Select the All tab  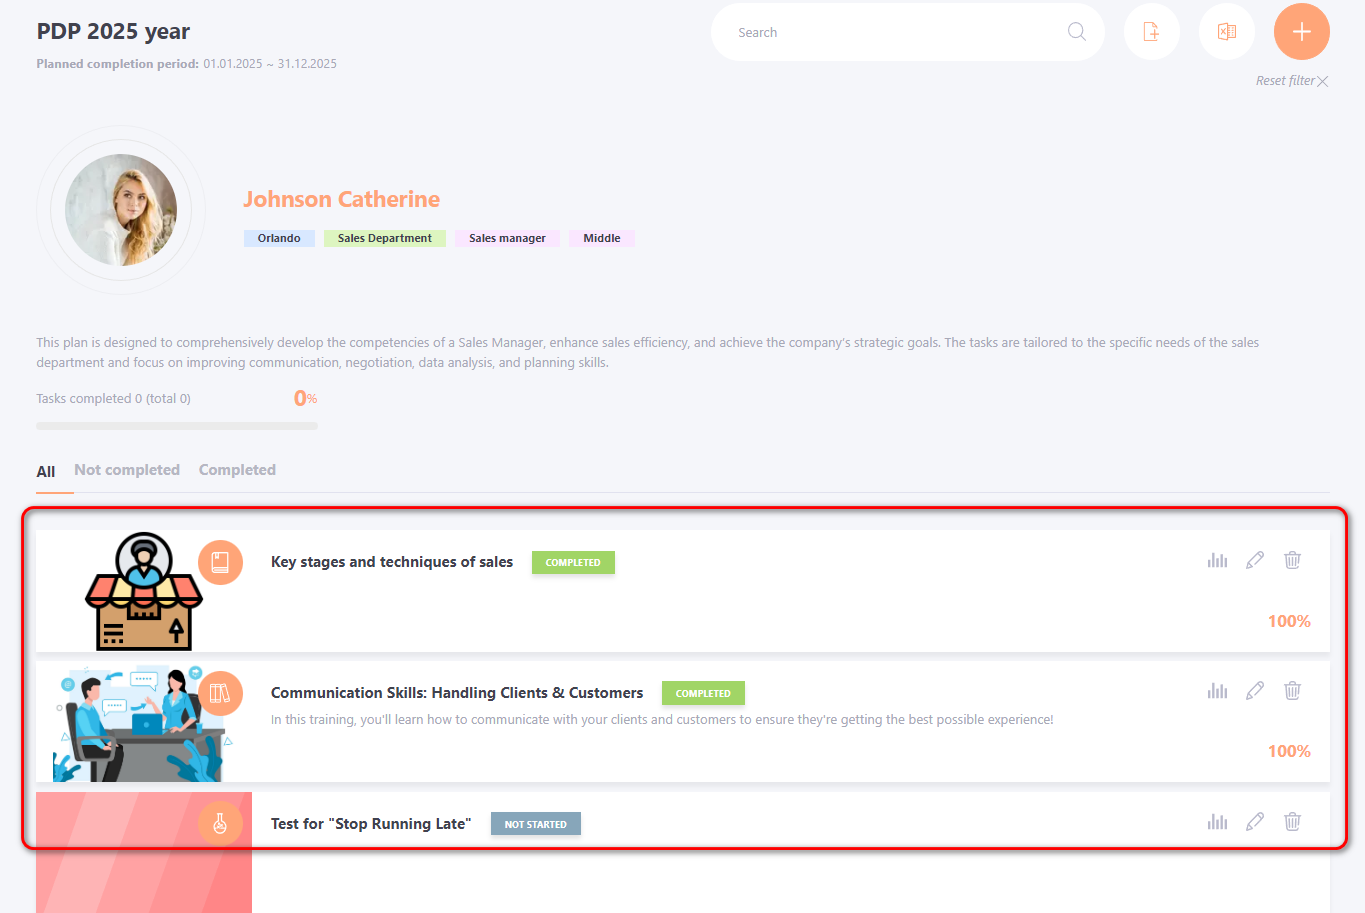click(x=46, y=471)
